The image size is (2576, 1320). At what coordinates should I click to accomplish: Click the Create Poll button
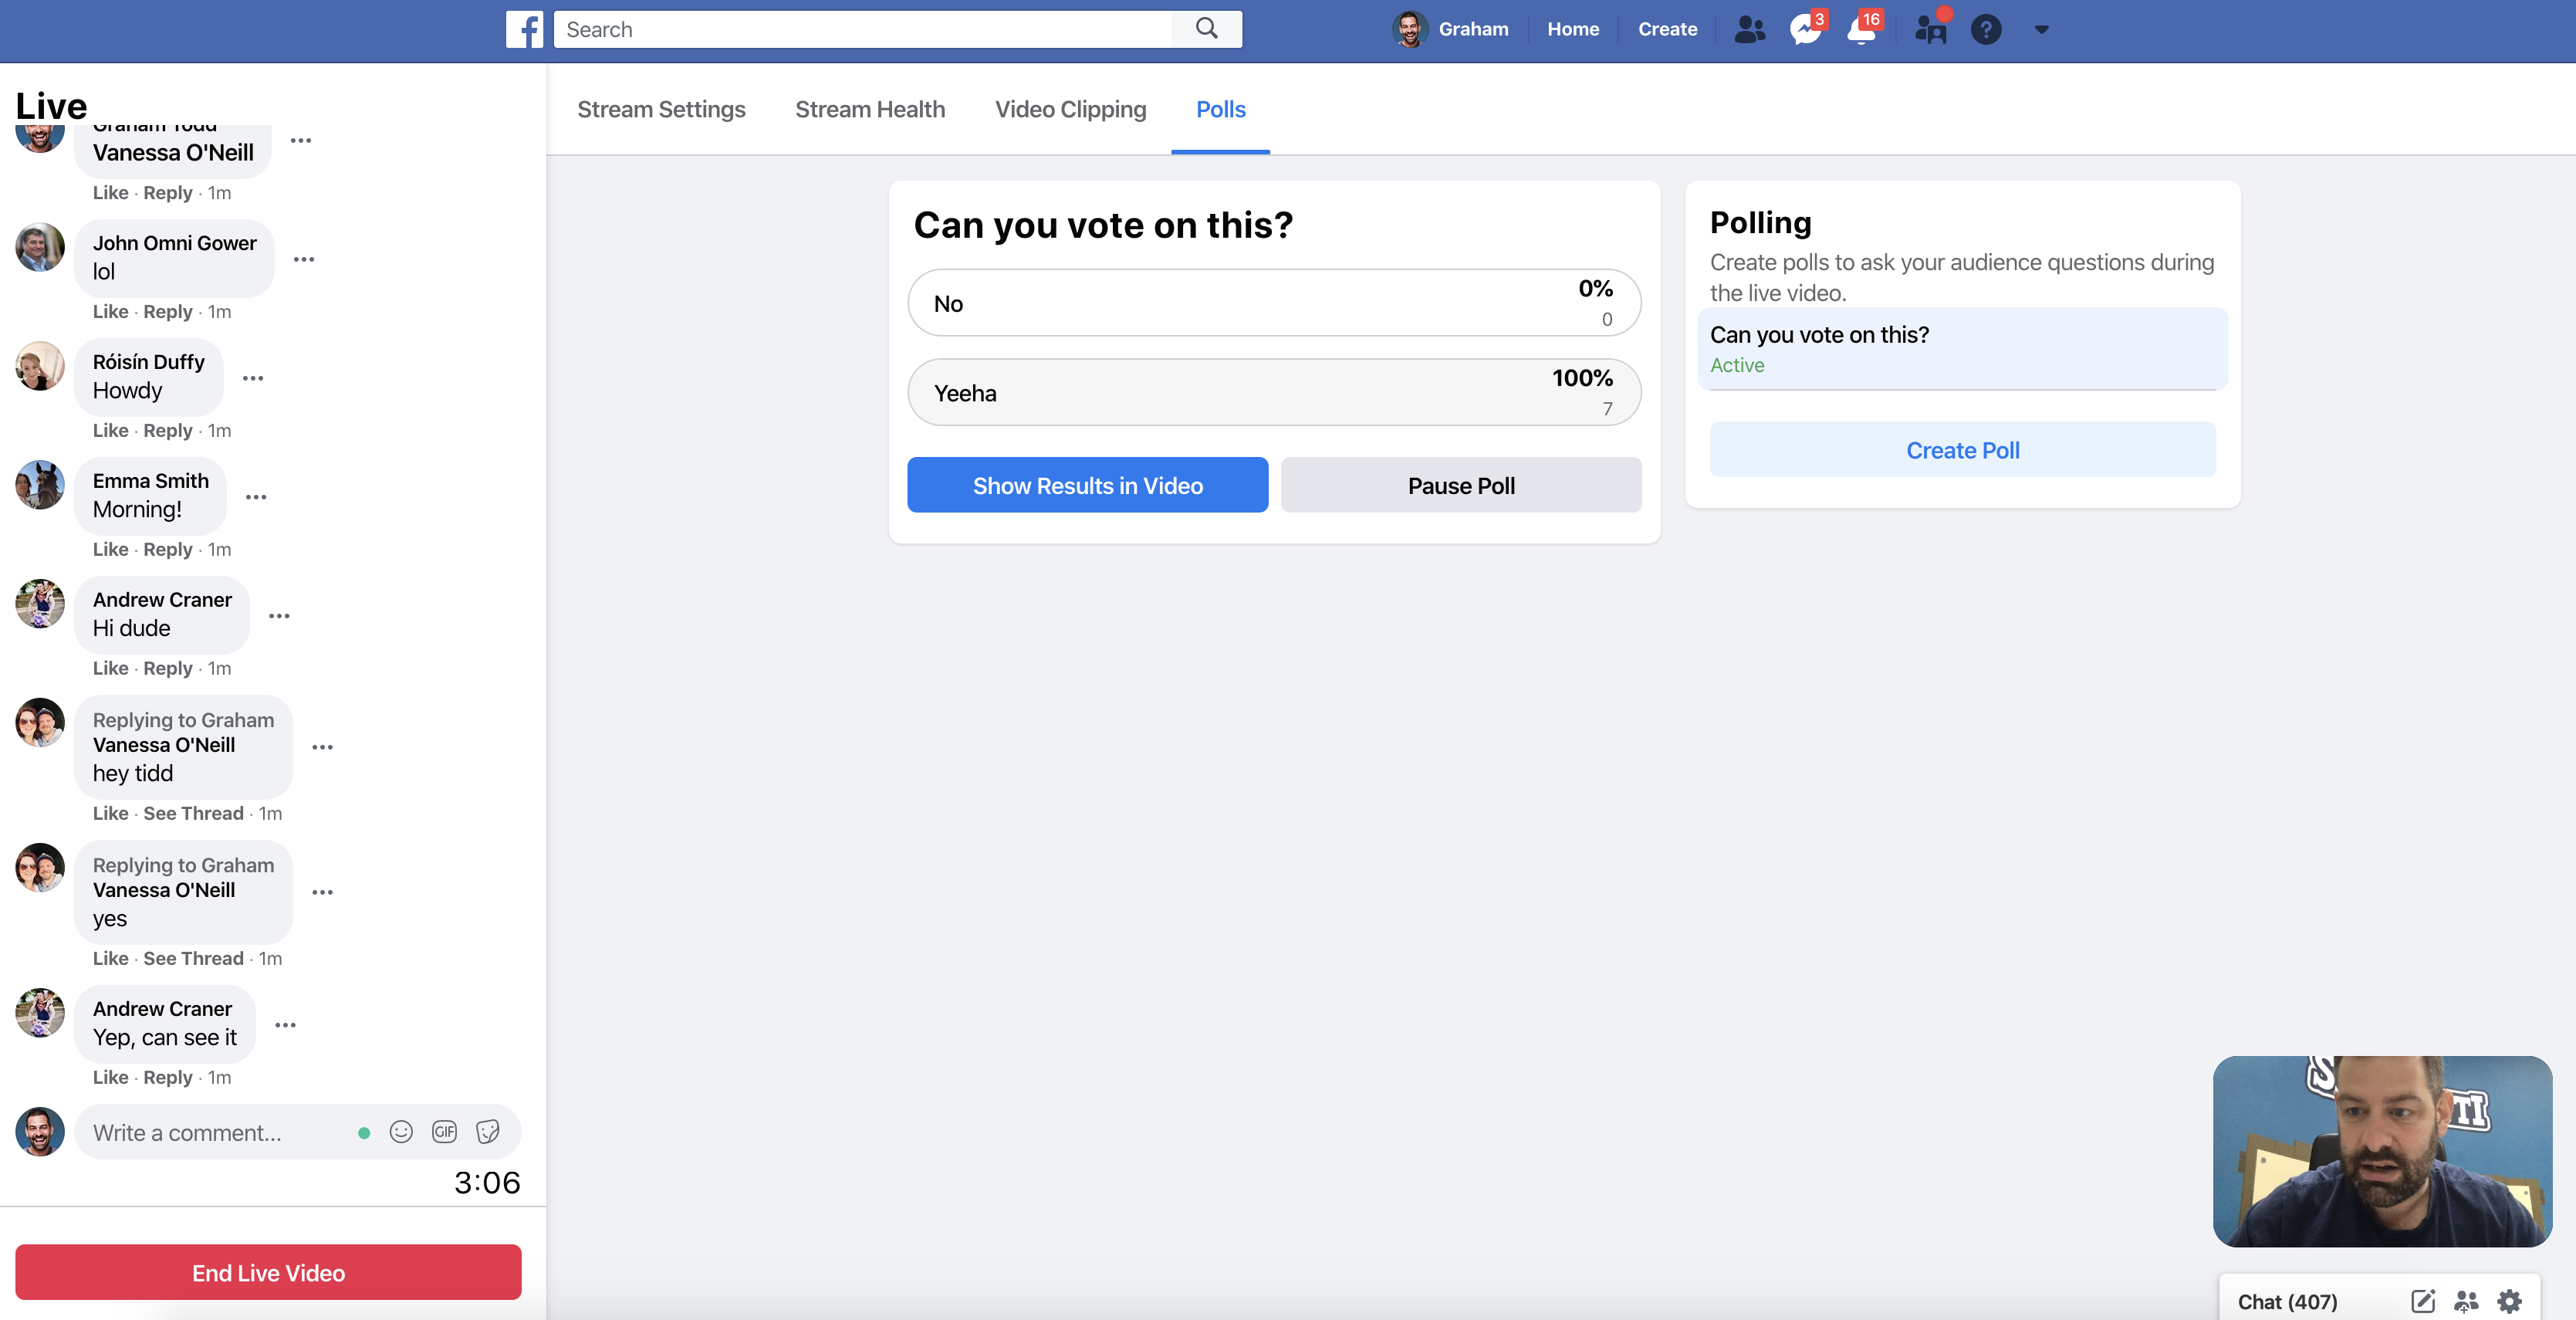point(1962,450)
